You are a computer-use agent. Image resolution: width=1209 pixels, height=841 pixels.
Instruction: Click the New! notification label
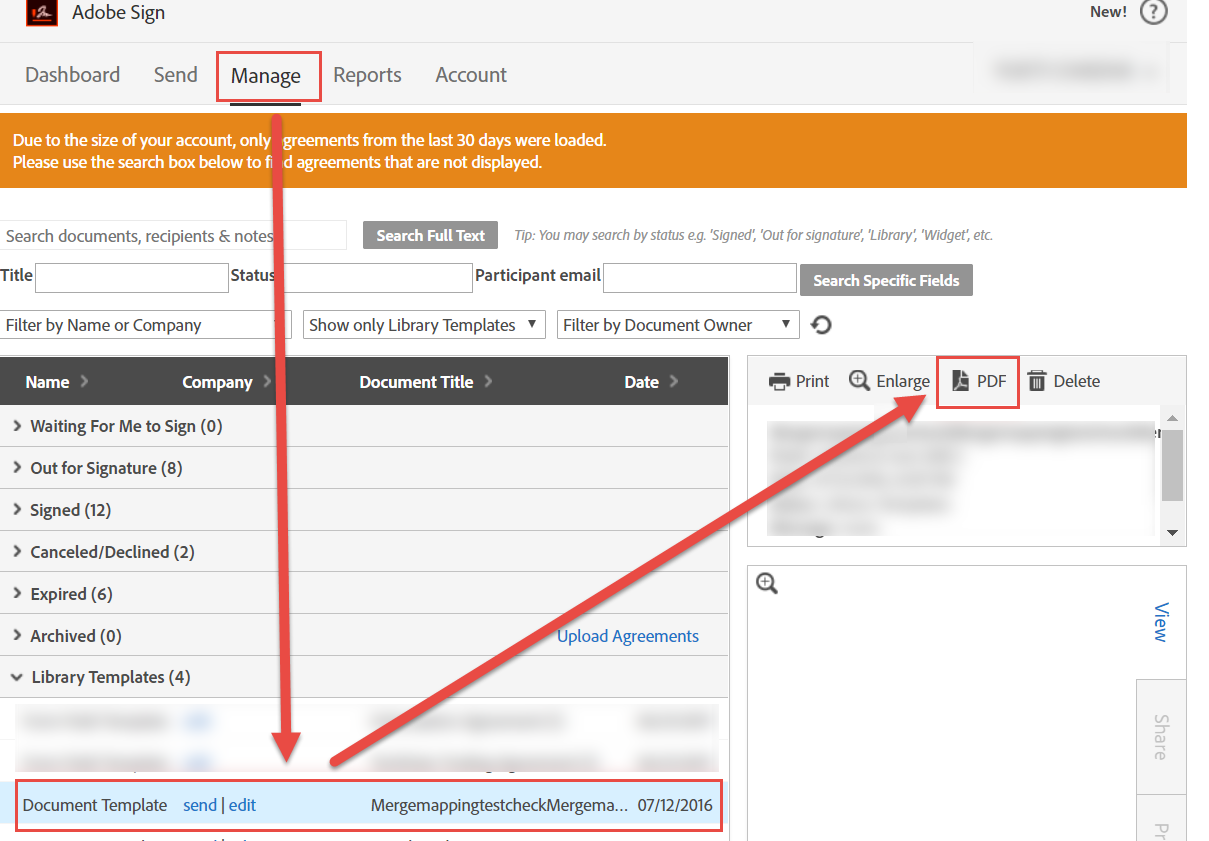(x=1108, y=12)
